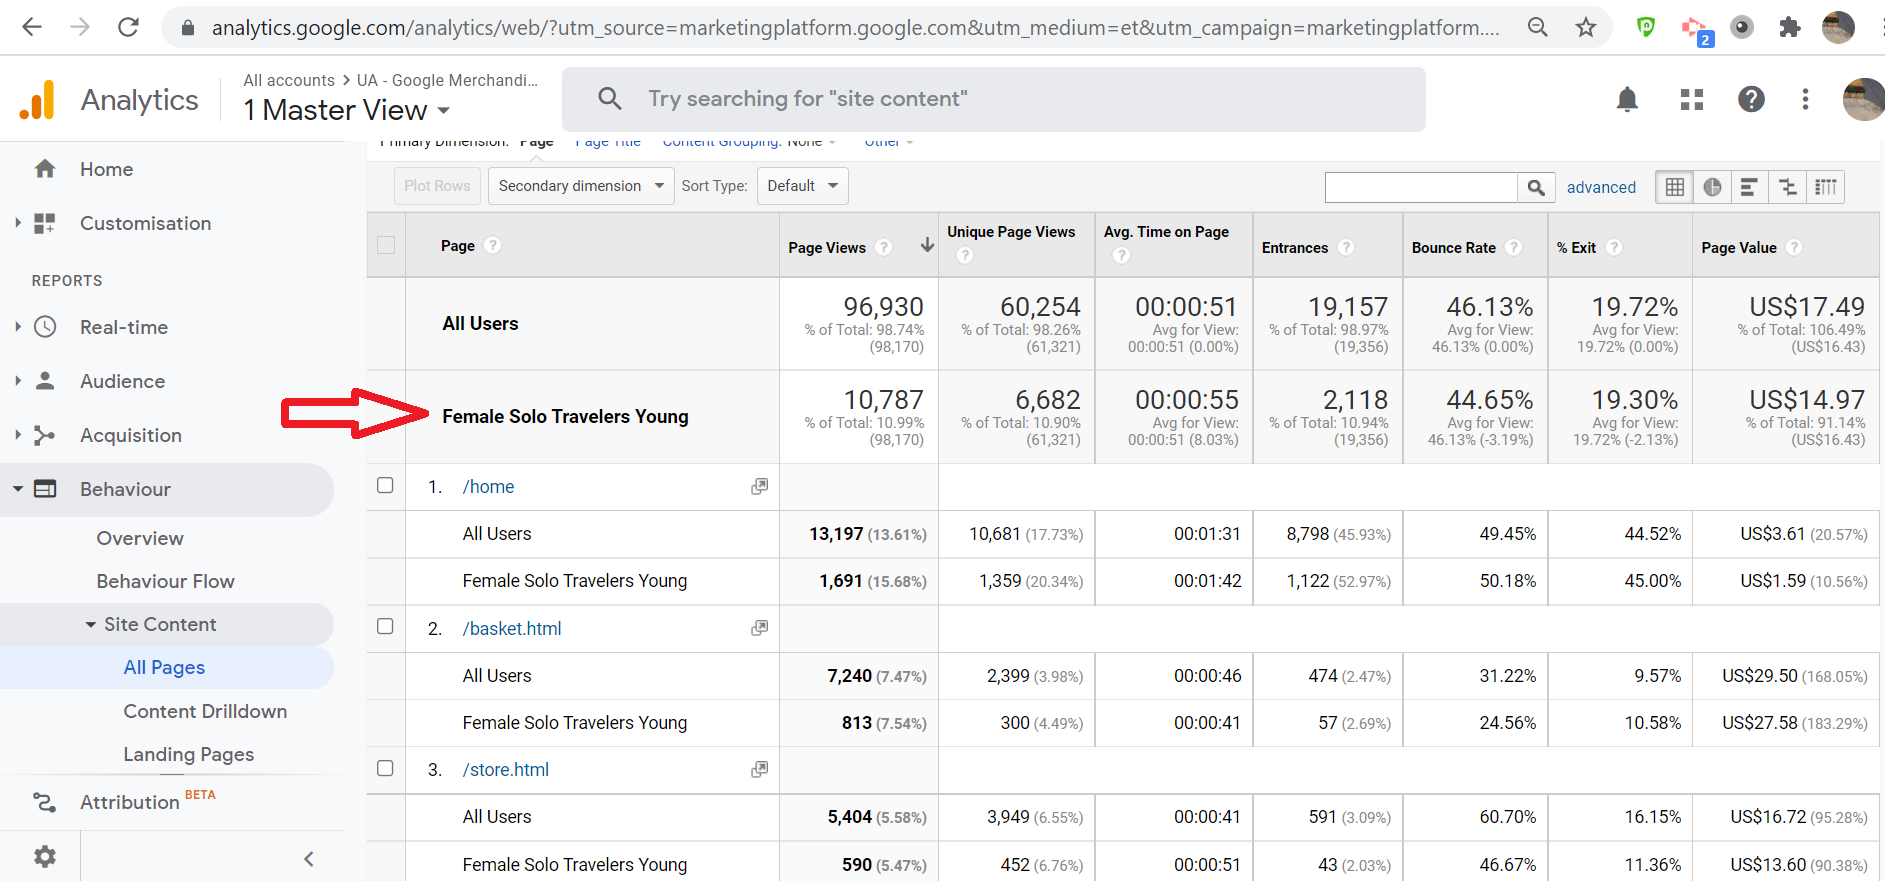Image resolution: width=1885 pixels, height=881 pixels.
Task: Select the data table view icon
Action: [1675, 187]
